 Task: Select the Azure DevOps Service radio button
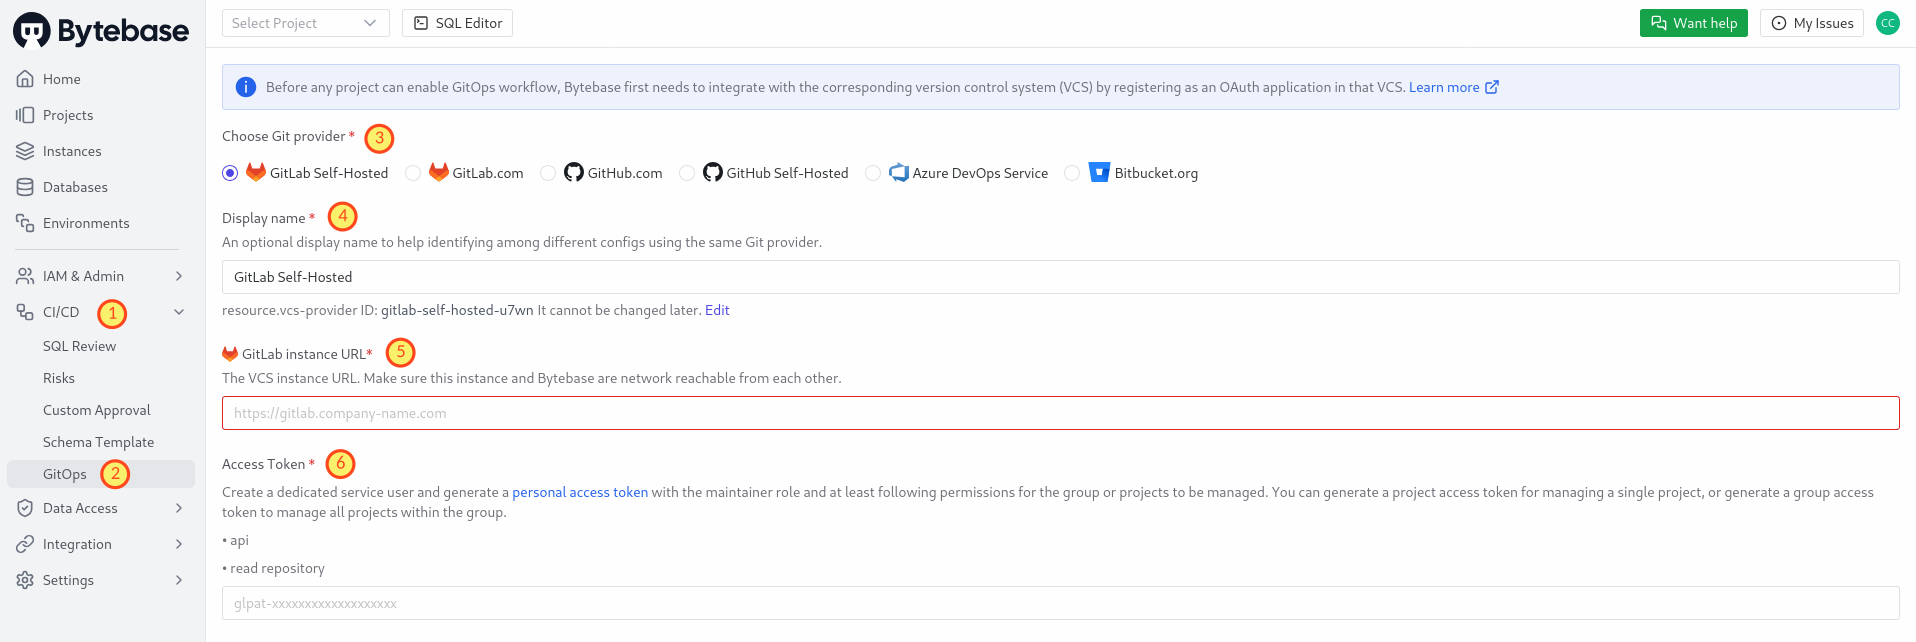(873, 173)
